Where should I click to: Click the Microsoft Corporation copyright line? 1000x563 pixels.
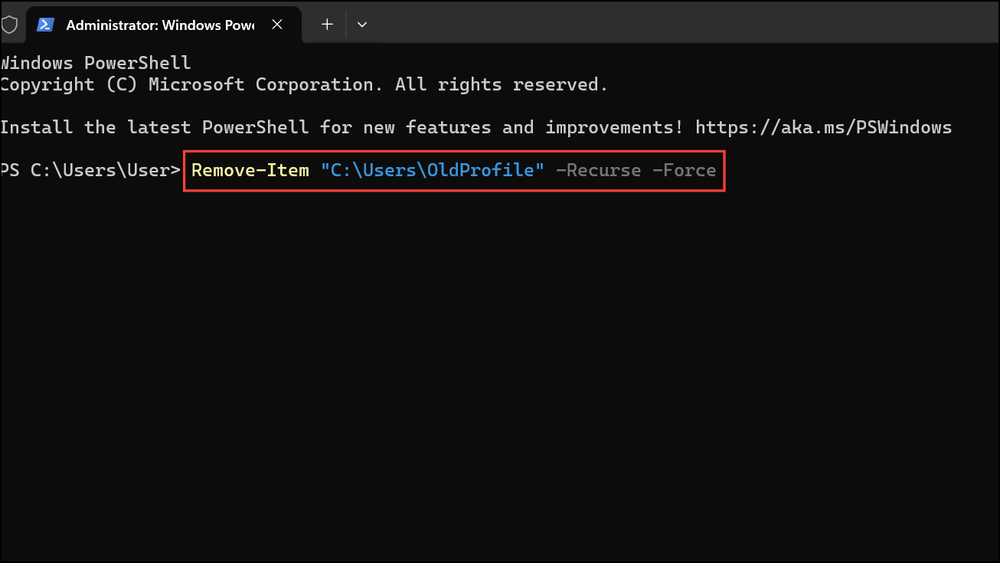pos(304,84)
